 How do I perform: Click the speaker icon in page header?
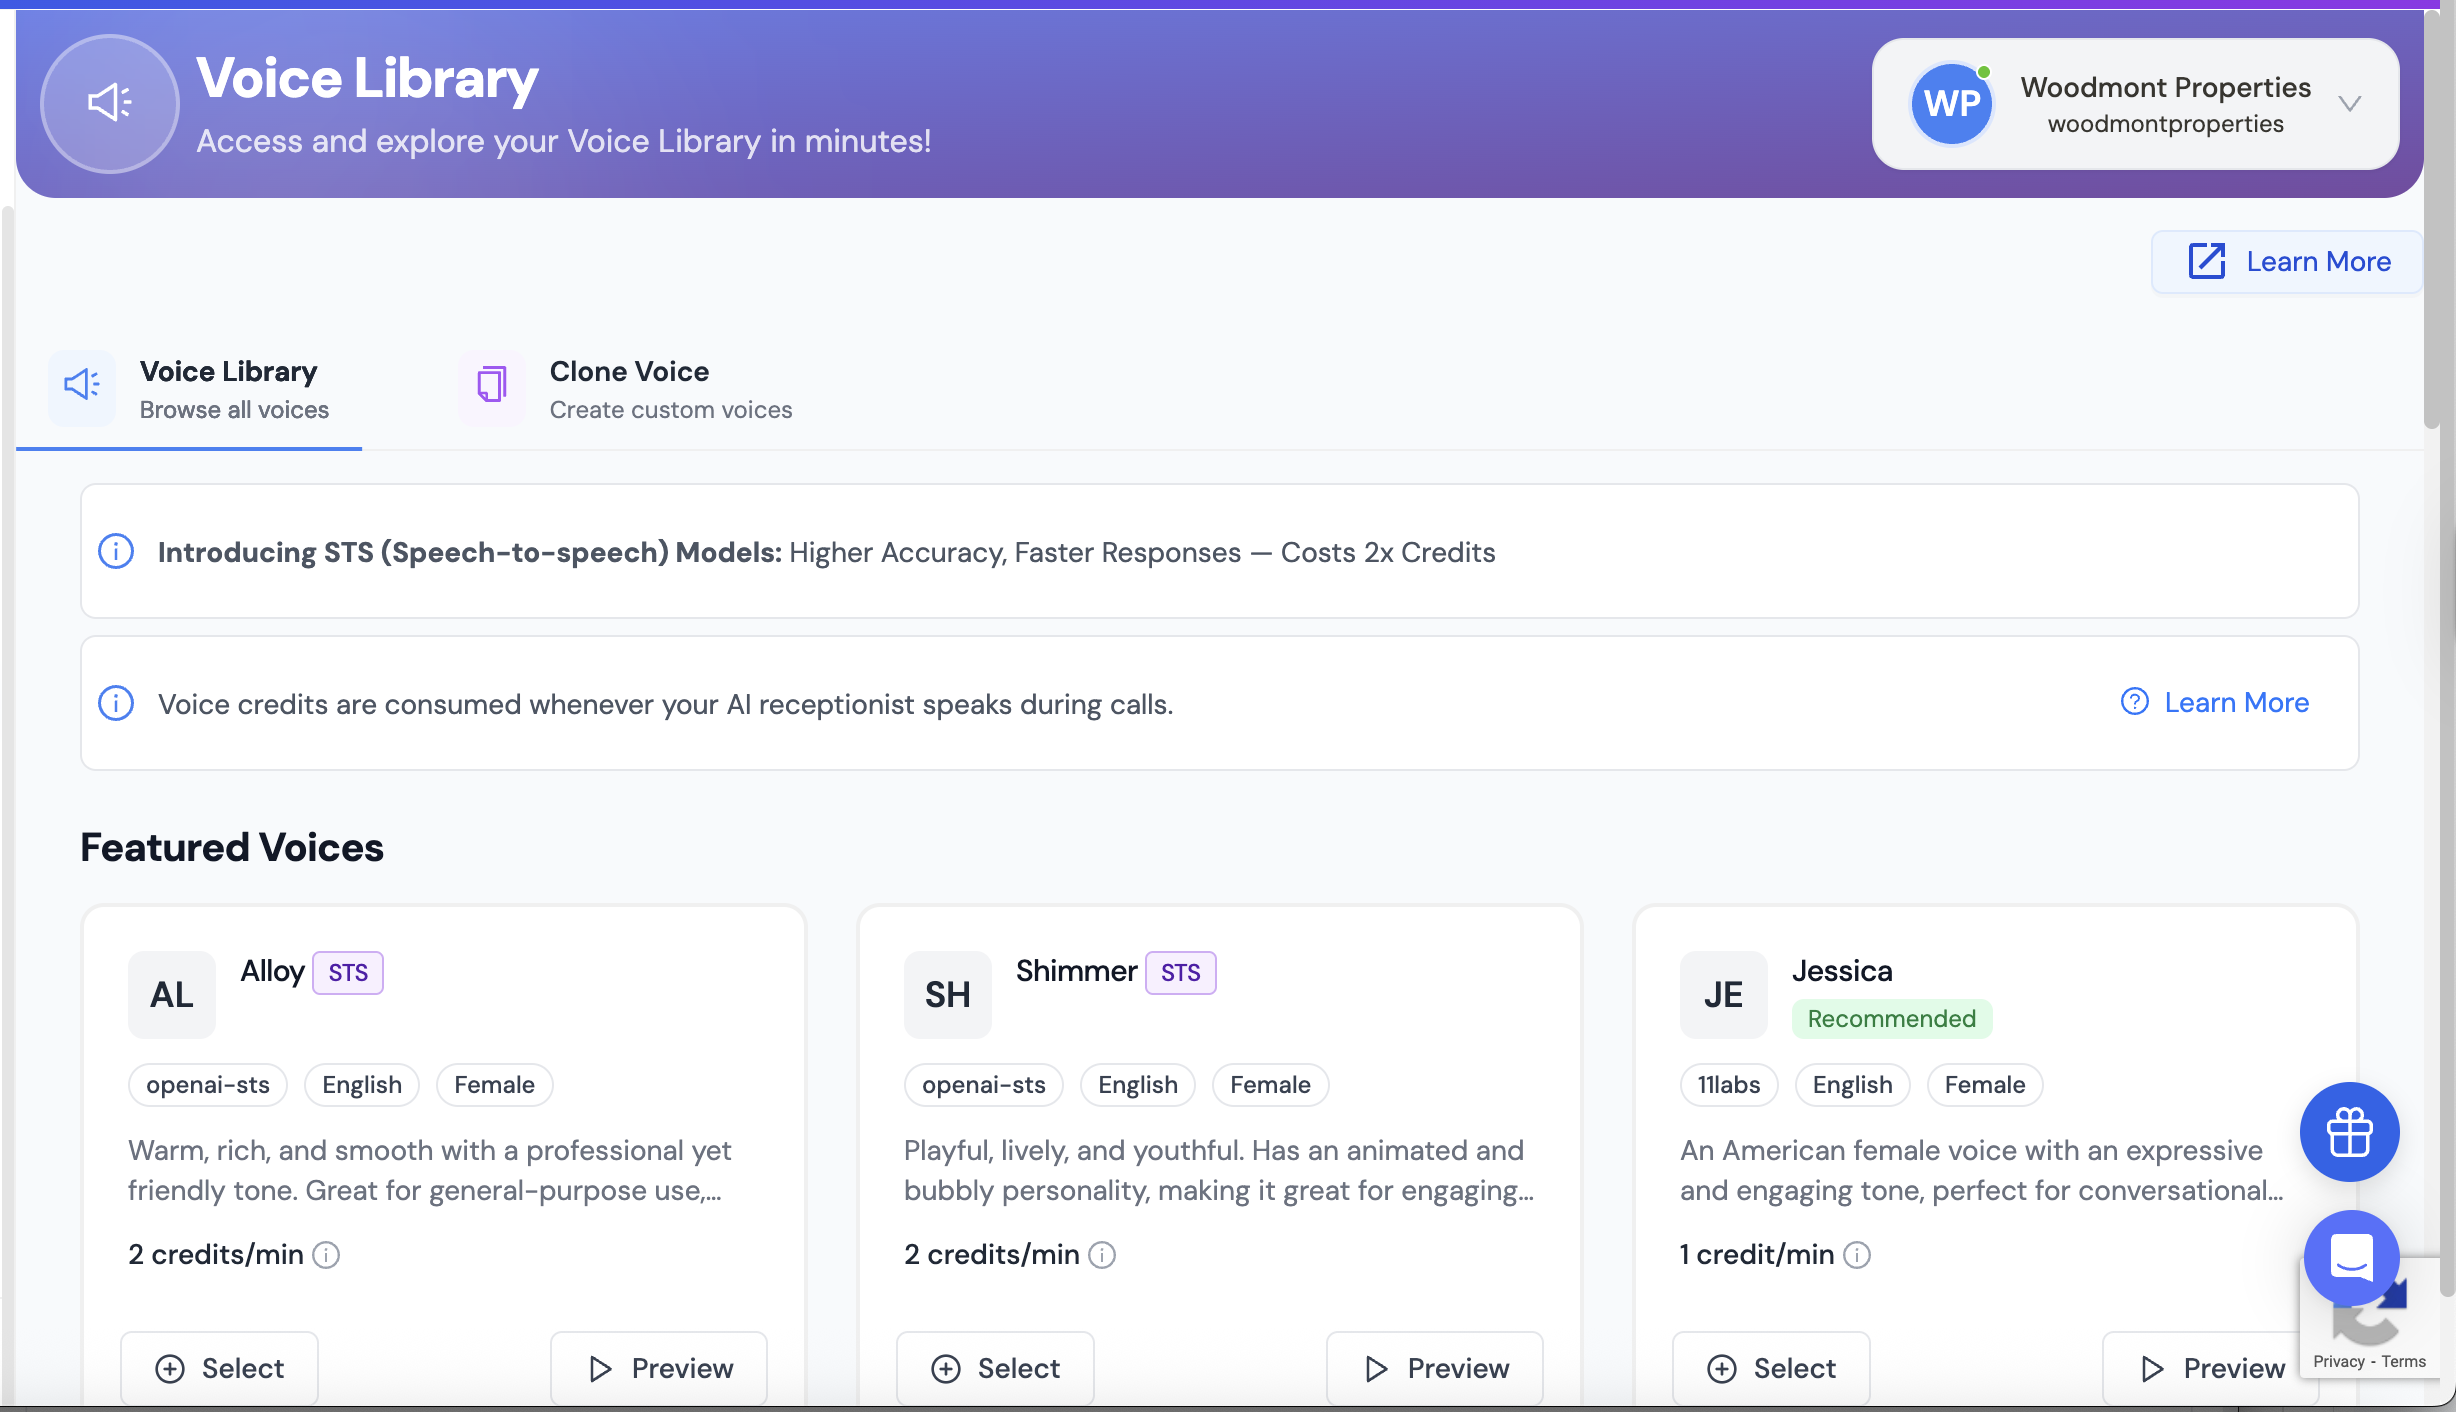(110, 103)
